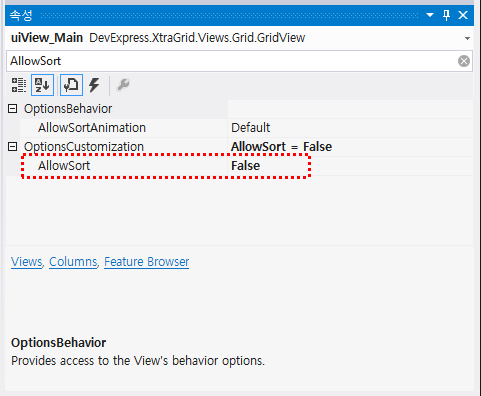This screenshot has height=396, width=481.
Task: Collapse the OptionsBehavior category
Action: (x=13, y=109)
